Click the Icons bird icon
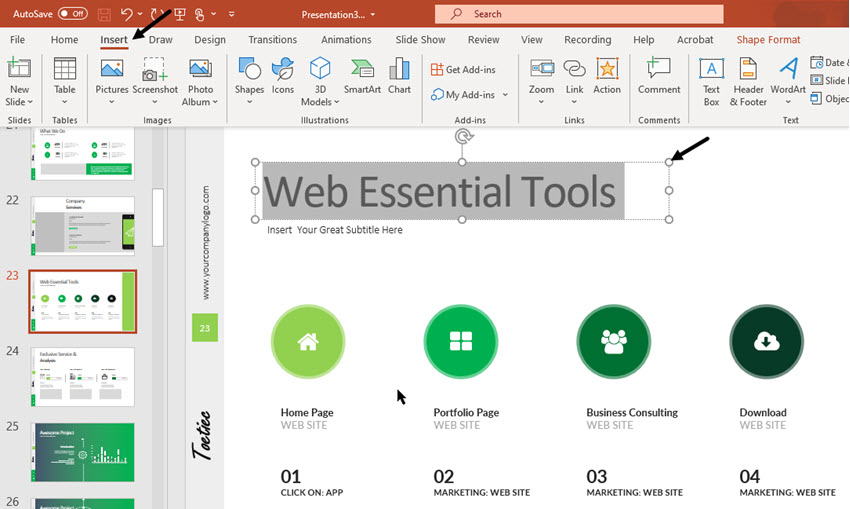 tap(282, 69)
